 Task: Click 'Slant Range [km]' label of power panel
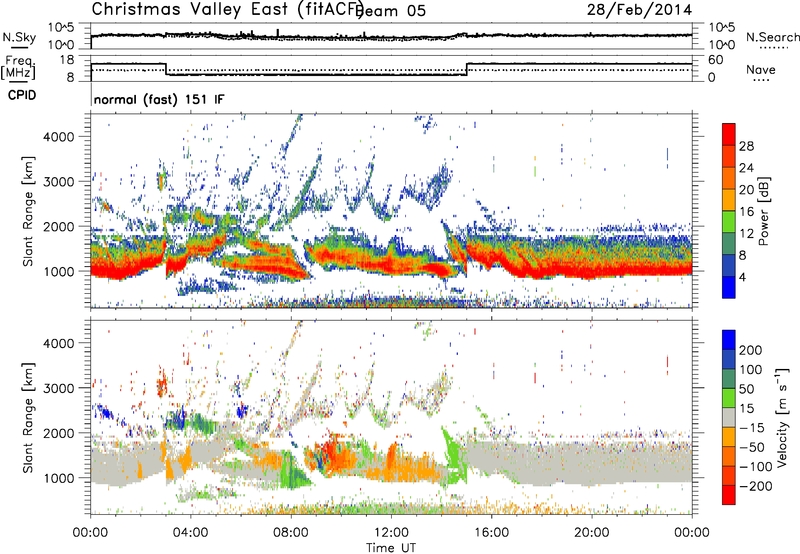coord(28,211)
